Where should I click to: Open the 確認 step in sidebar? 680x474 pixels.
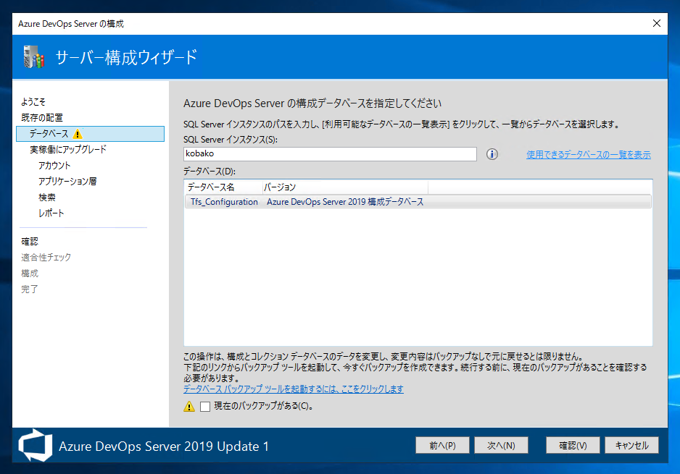tap(30, 242)
